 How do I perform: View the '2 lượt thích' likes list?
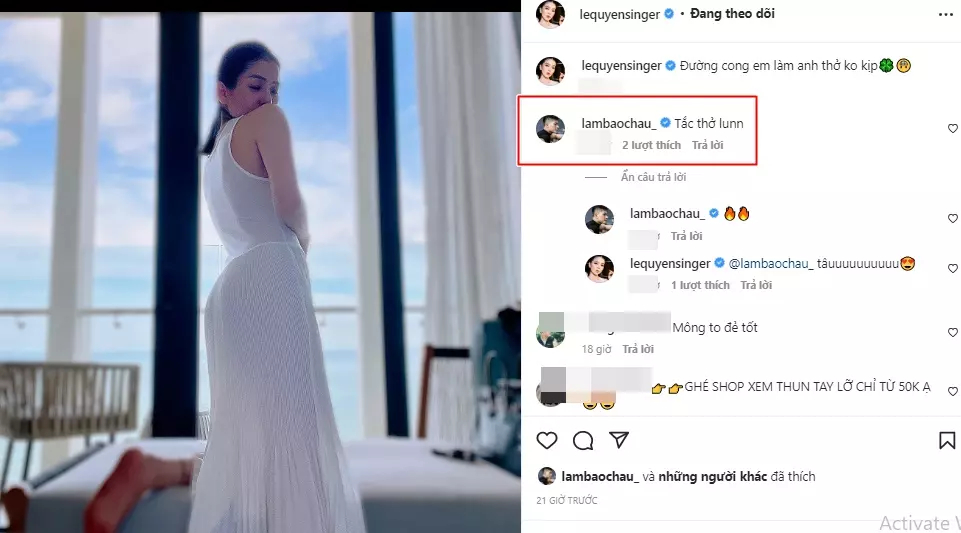[651, 145]
